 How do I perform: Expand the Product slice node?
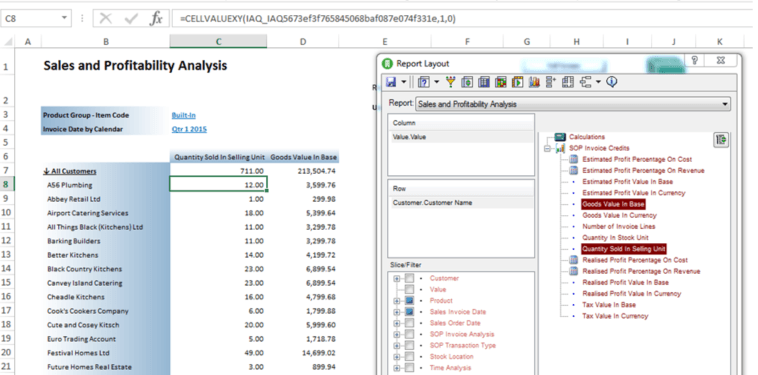397,301
